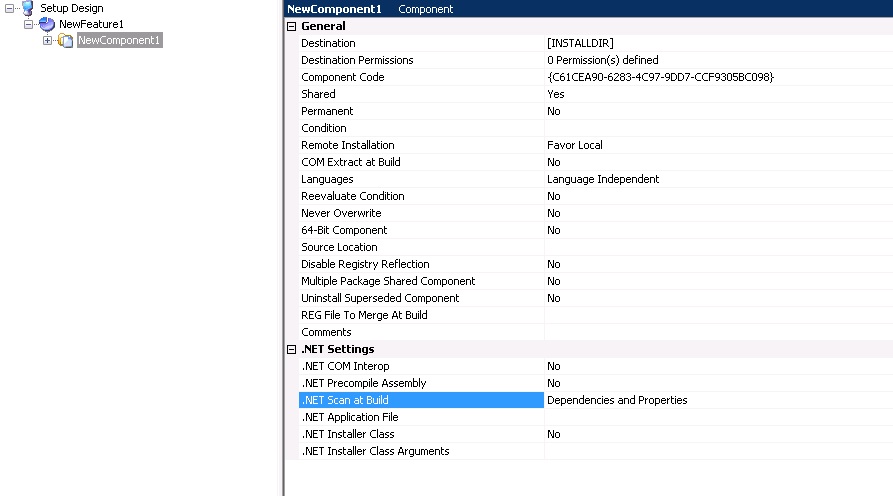Collapse the Setup Design tree node

[x=9, y=8]
